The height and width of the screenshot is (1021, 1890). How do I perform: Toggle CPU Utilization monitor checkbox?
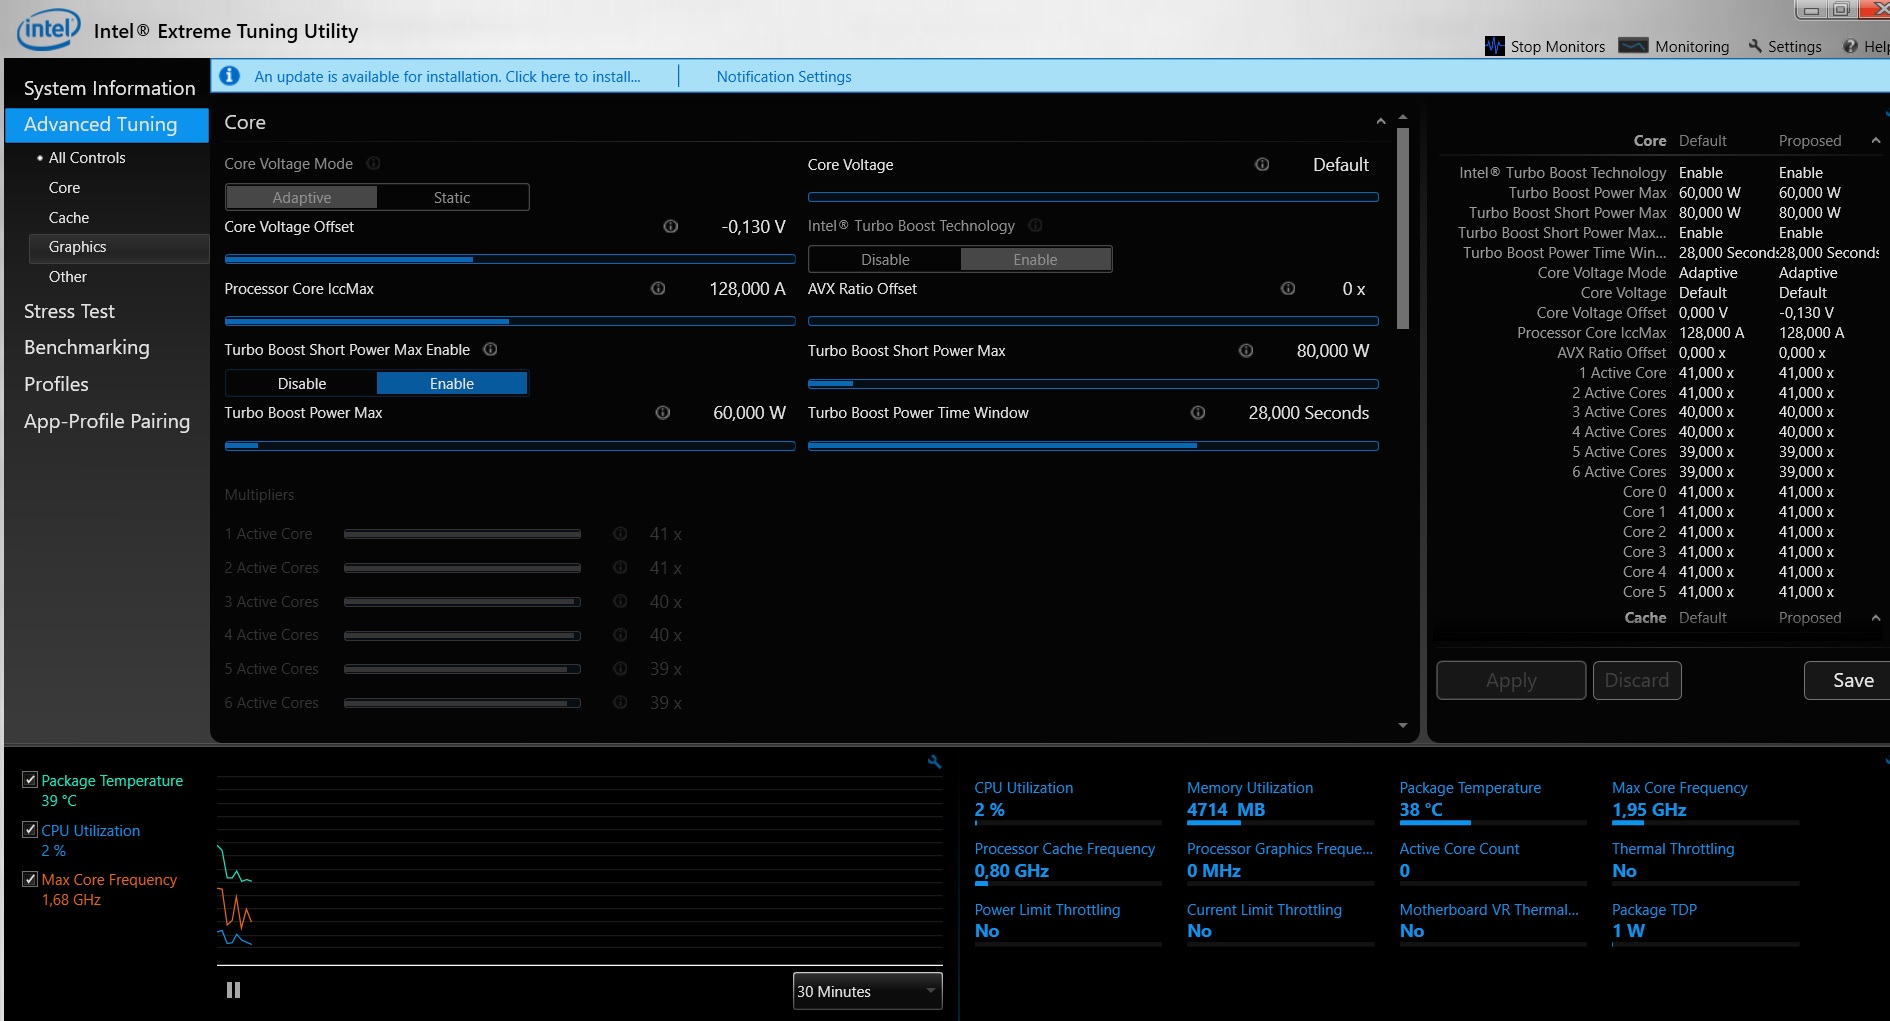tap(30, 829)
